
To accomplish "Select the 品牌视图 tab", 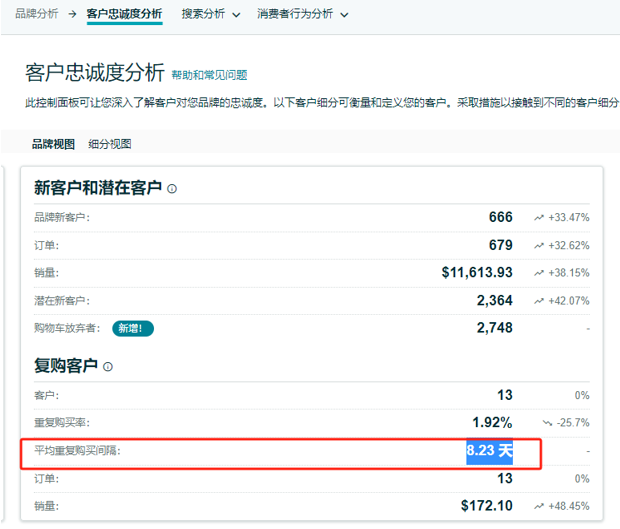I will coord(53,144).
